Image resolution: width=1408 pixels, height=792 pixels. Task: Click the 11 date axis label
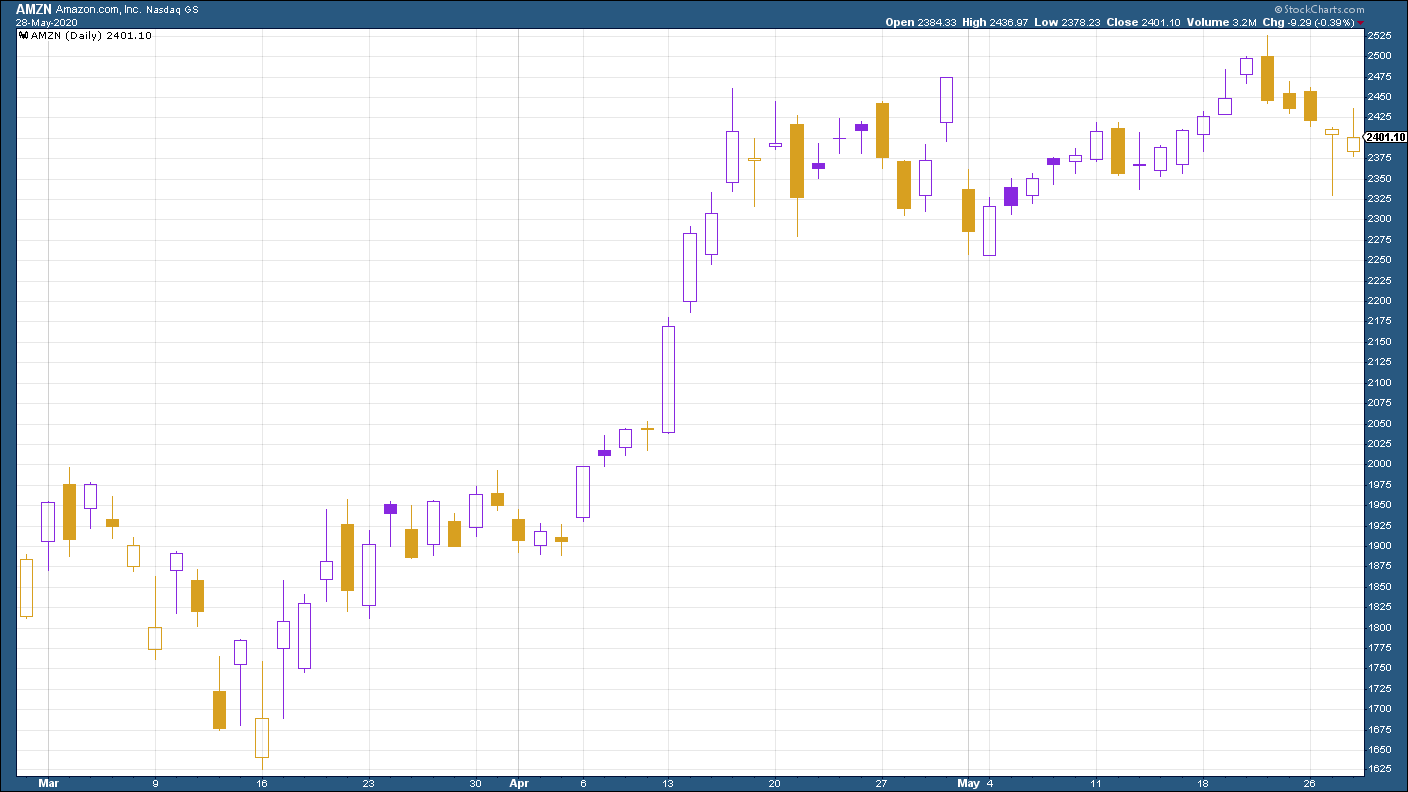click(x=1096, y=784)
